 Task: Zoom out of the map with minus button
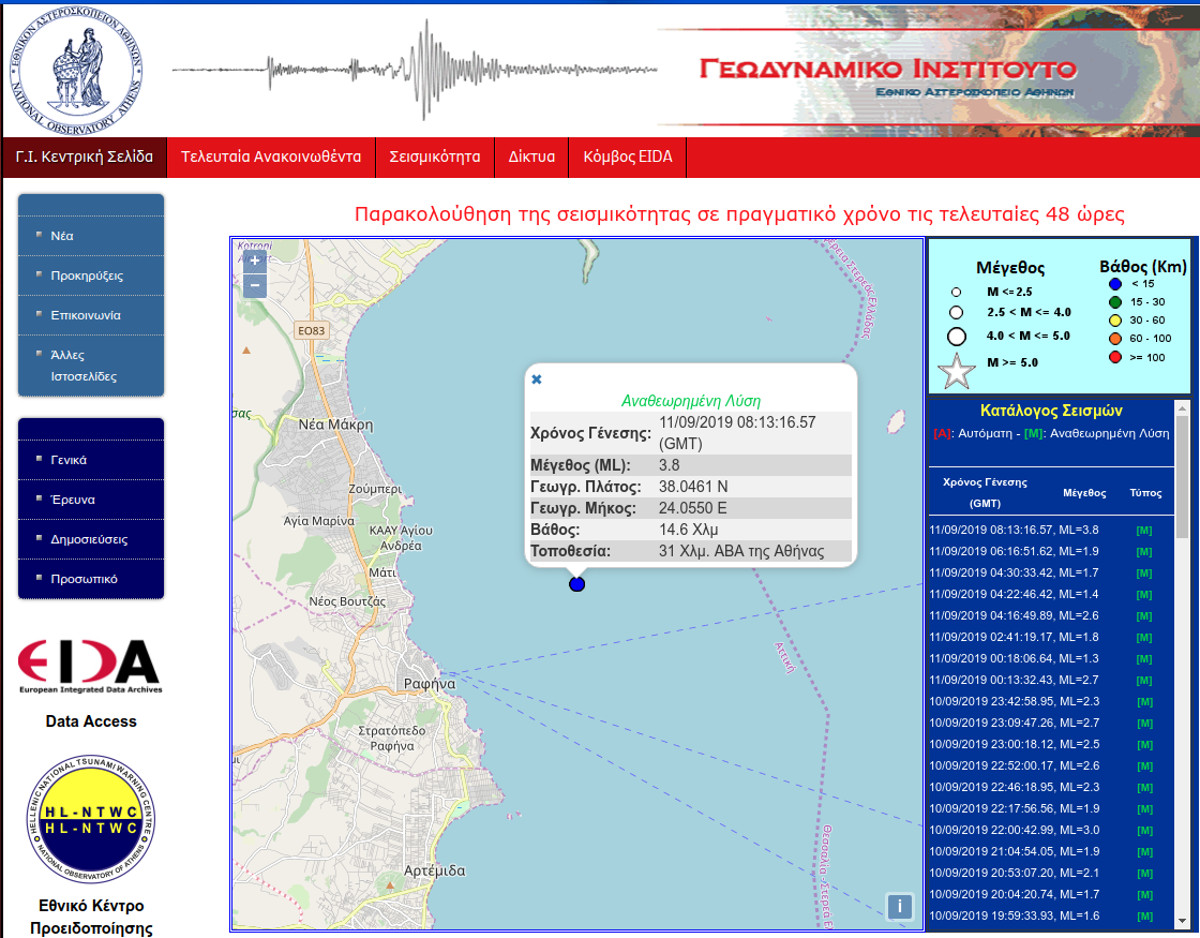tap(254, 286)
